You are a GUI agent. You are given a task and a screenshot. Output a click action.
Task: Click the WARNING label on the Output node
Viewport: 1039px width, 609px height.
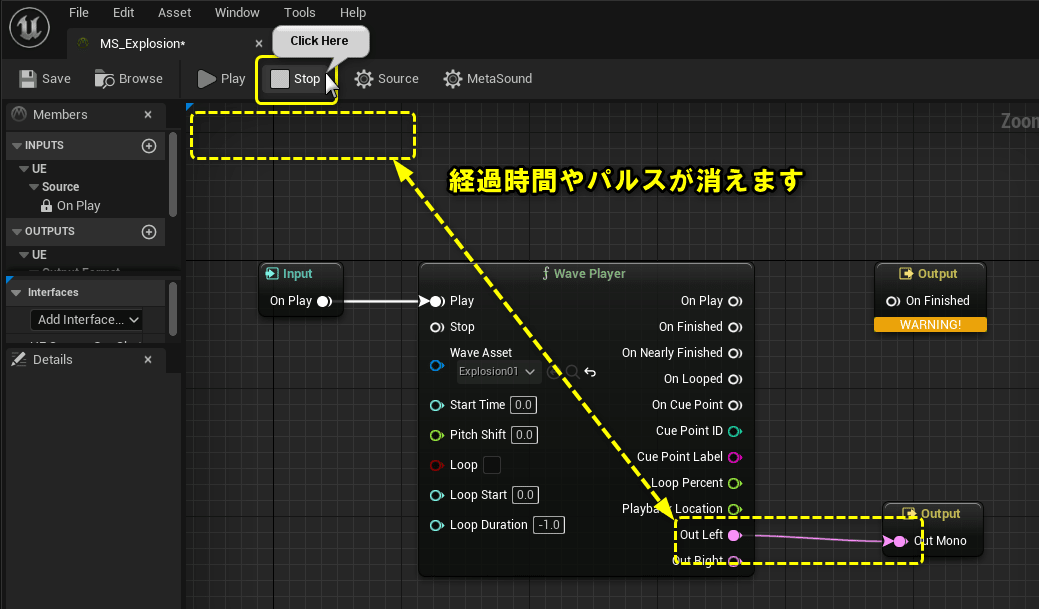click(x=930, y=324)
